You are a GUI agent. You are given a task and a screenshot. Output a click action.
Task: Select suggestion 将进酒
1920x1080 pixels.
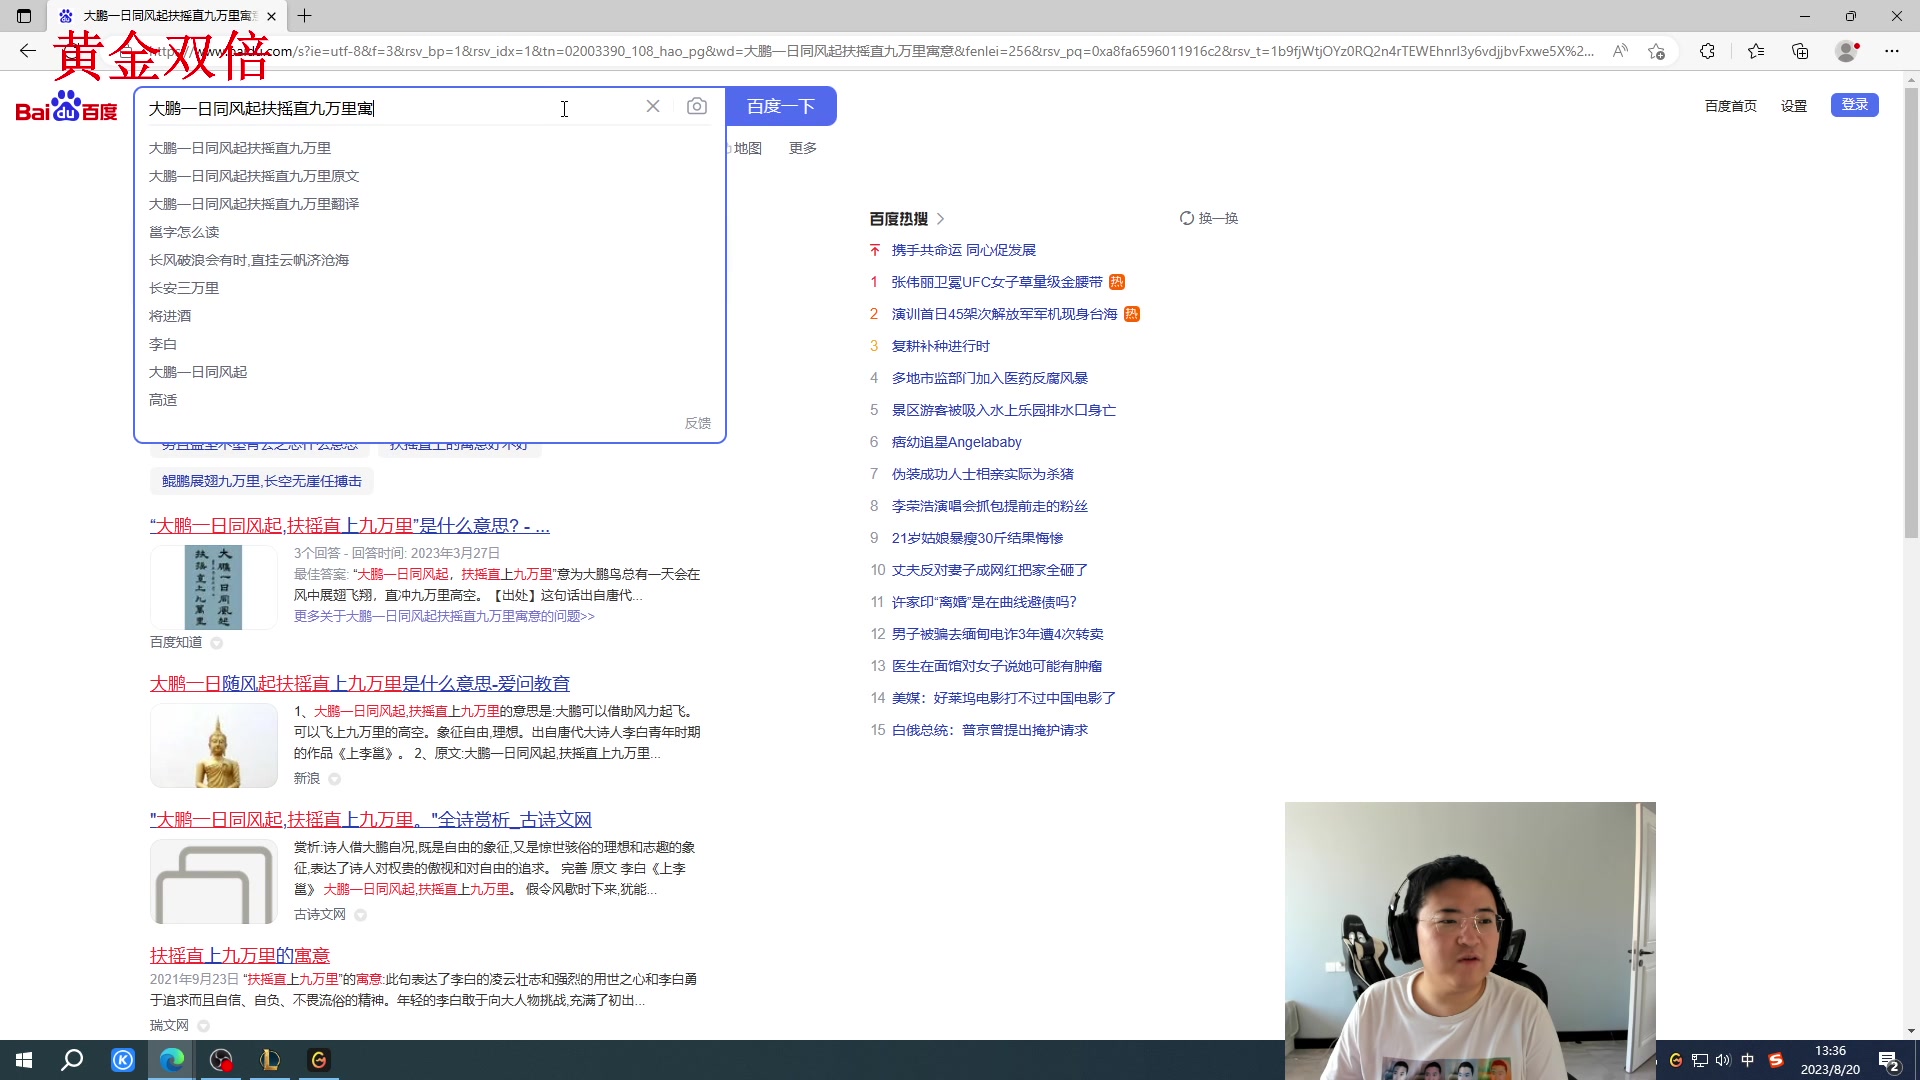click(170, 316)
